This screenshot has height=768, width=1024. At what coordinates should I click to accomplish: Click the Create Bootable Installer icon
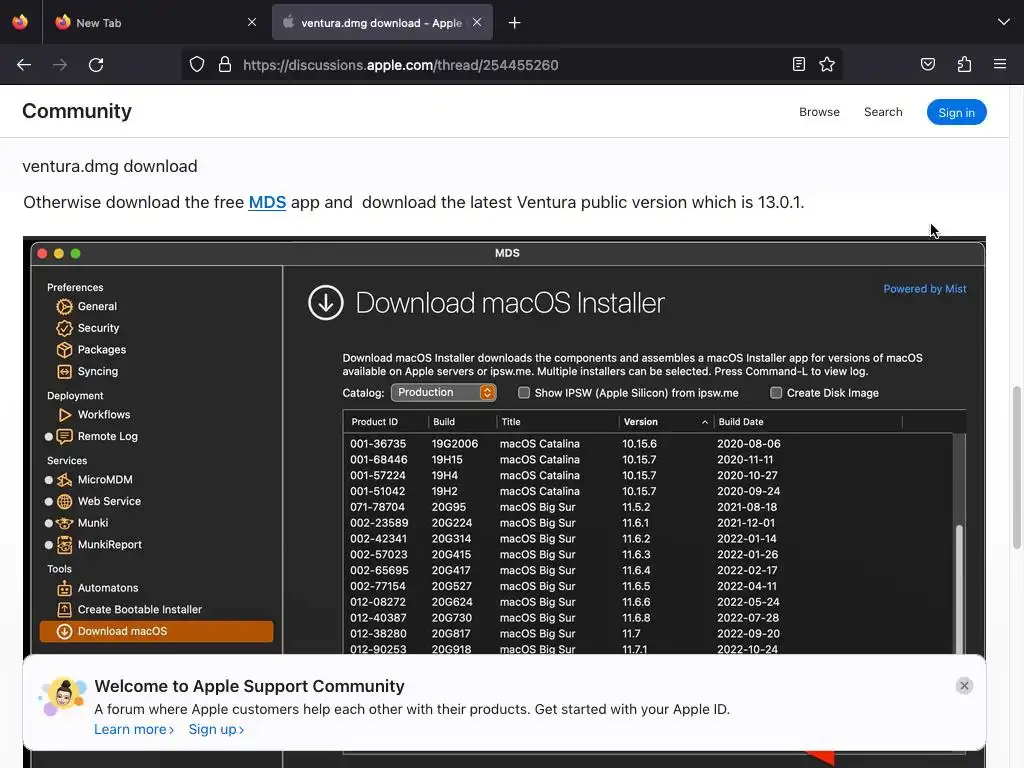pos(64,610)
